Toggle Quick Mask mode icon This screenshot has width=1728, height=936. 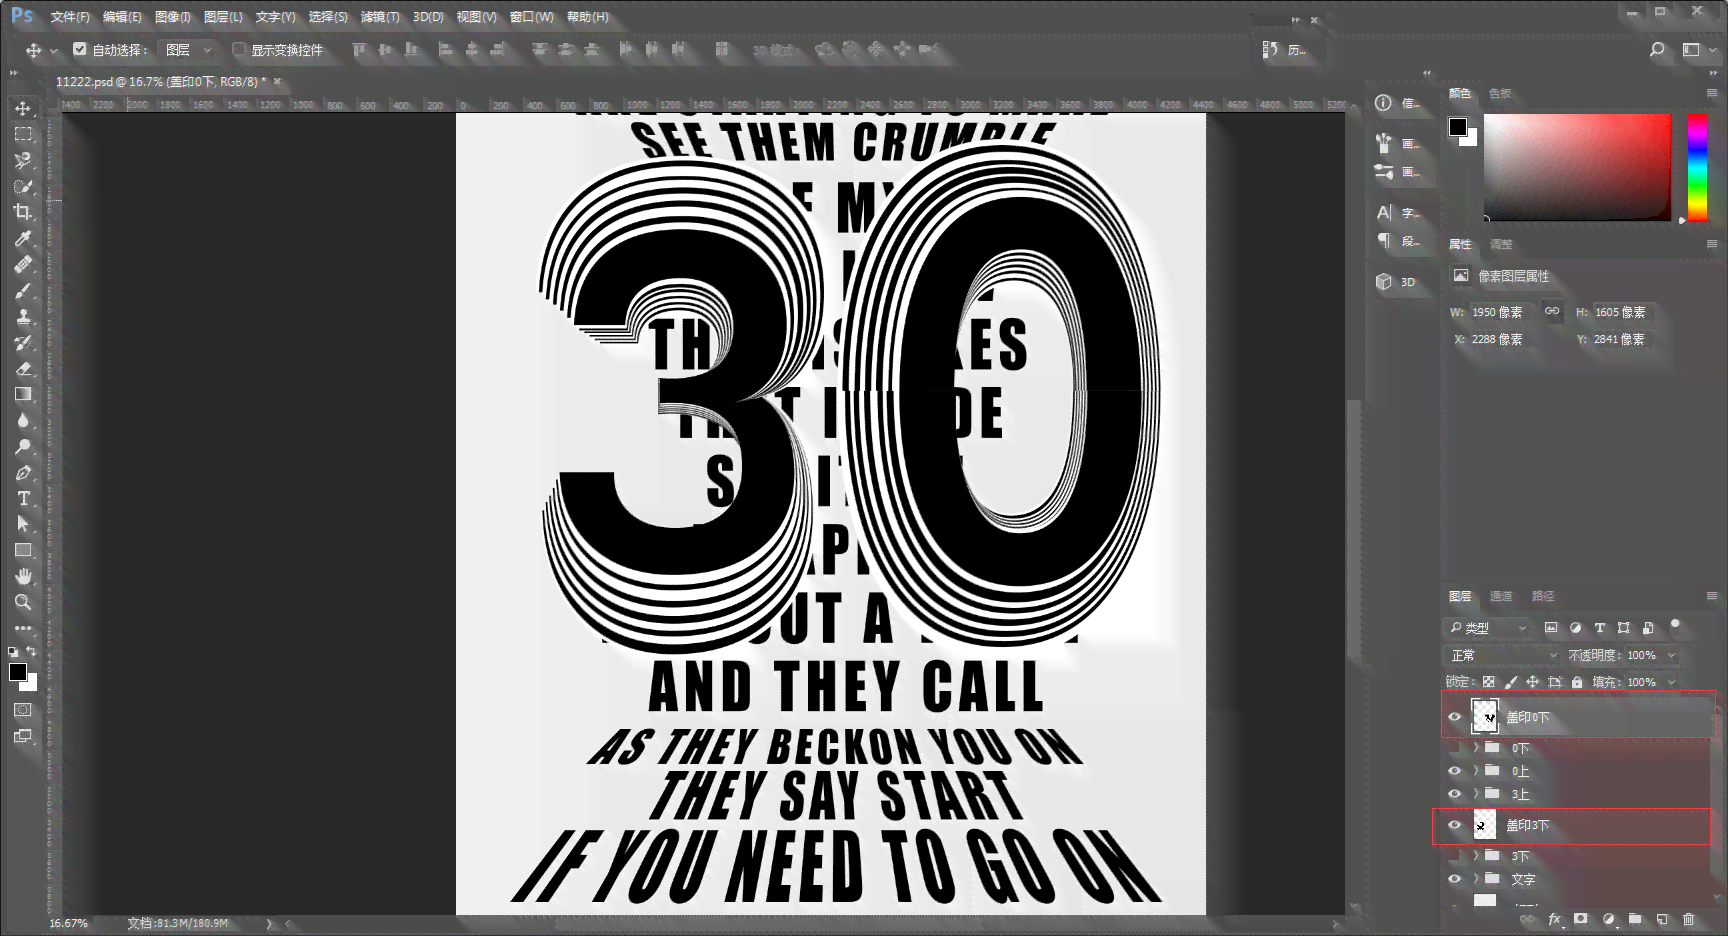pos(23,709)
